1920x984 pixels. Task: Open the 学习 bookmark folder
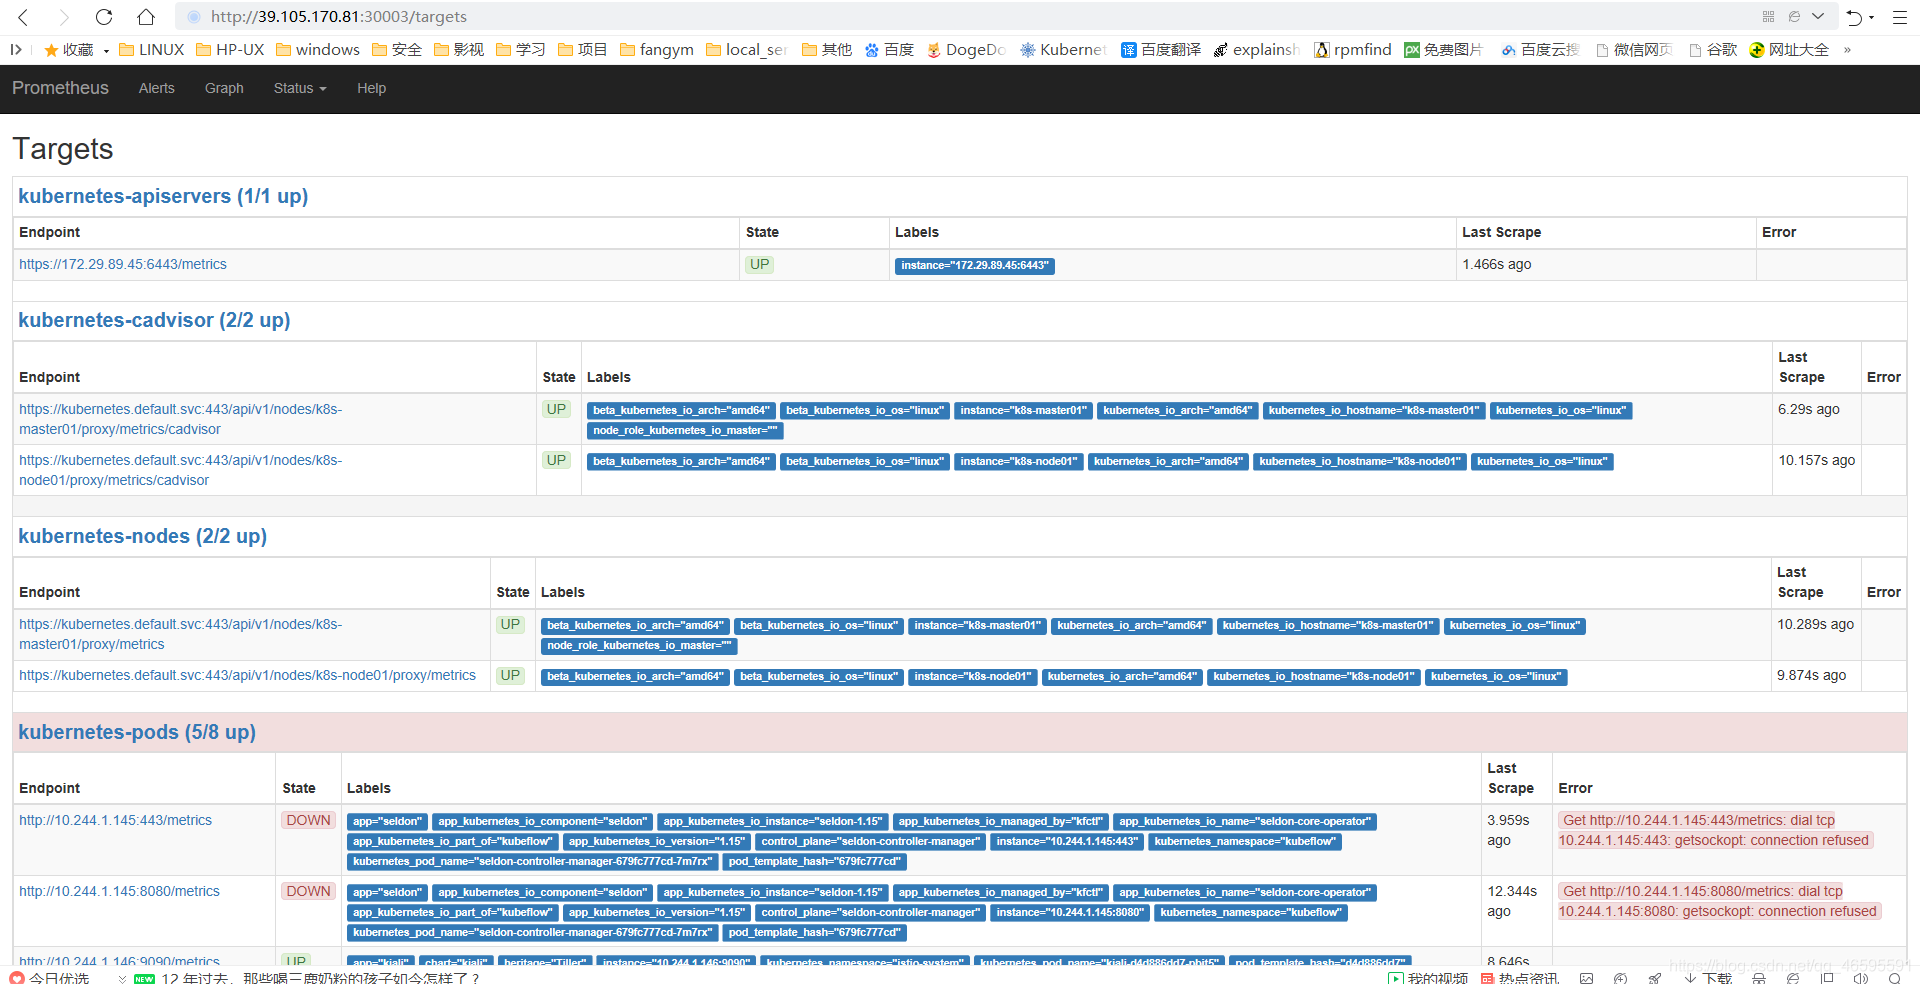click(521, 49)
